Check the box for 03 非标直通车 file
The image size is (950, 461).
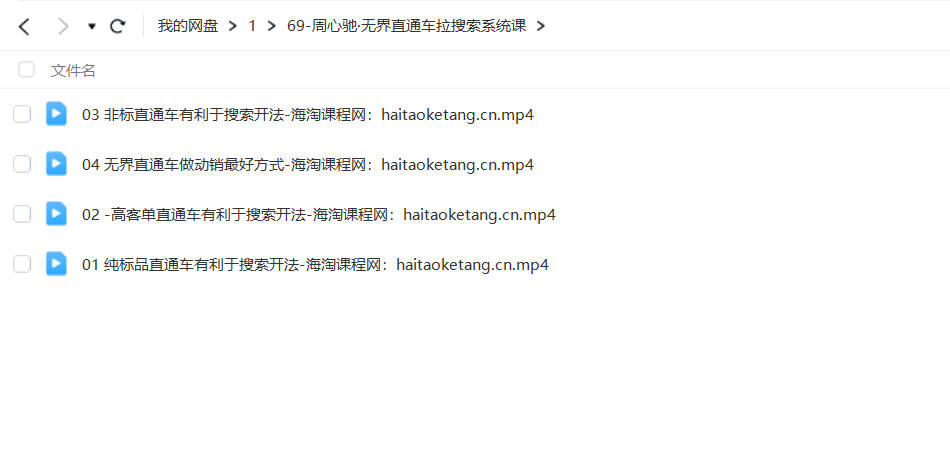[22, 114]
